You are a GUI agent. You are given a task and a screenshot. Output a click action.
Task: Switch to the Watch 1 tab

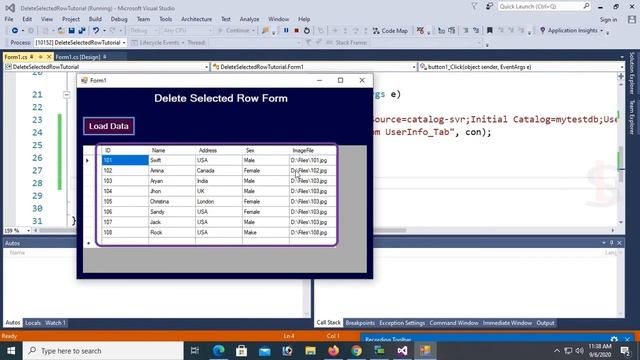click(55, 323)
